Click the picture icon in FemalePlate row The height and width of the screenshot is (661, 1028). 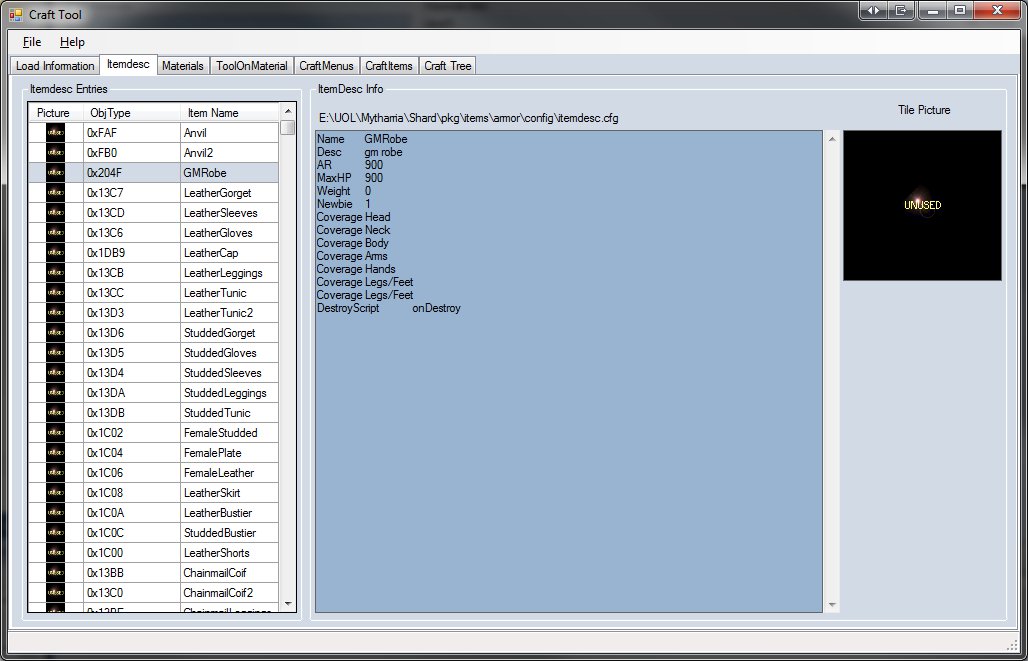[55, 453]
